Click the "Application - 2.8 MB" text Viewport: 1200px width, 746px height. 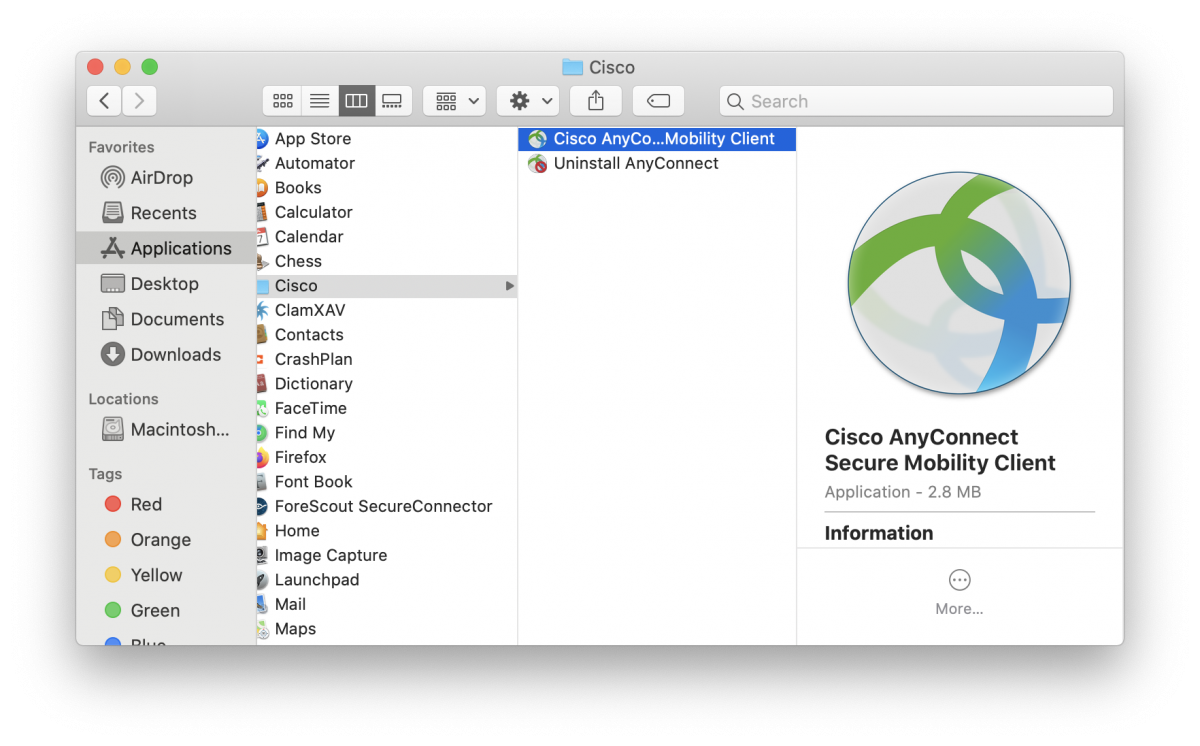902,492
